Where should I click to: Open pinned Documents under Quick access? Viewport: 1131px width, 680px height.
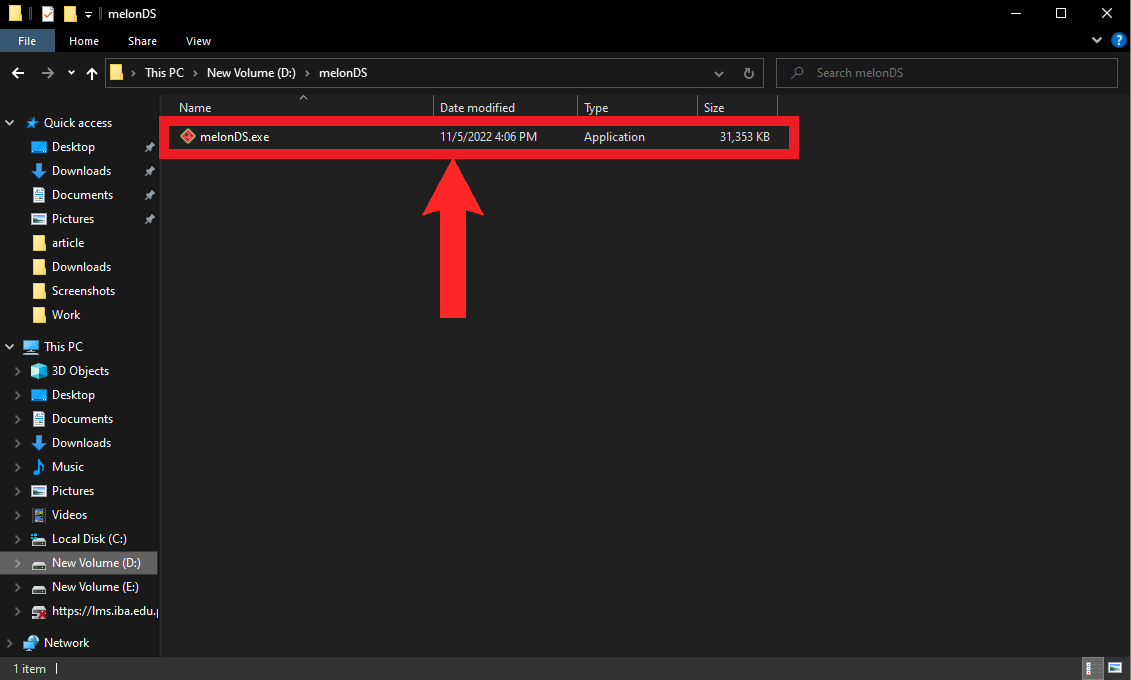pos(82,195)
